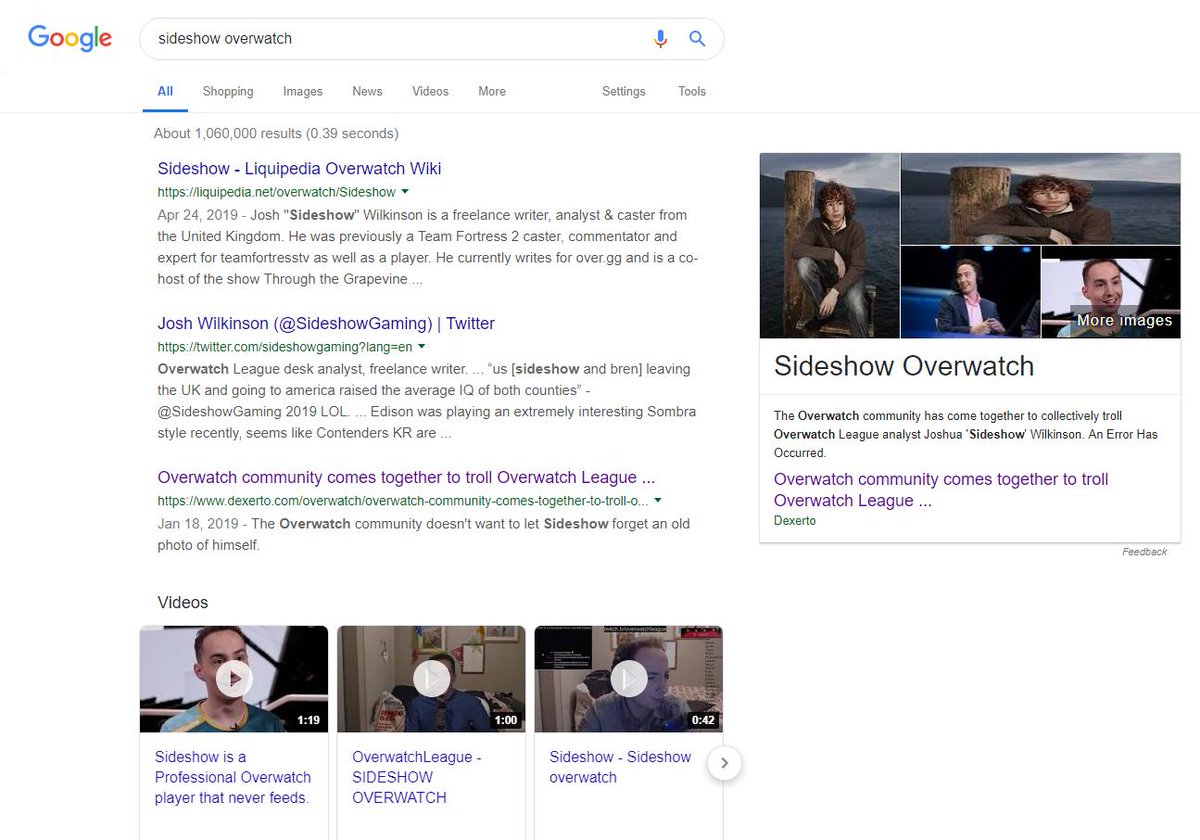
Task: Open search Settings menu
Action: pyautogui.click(x=624, y=91)
